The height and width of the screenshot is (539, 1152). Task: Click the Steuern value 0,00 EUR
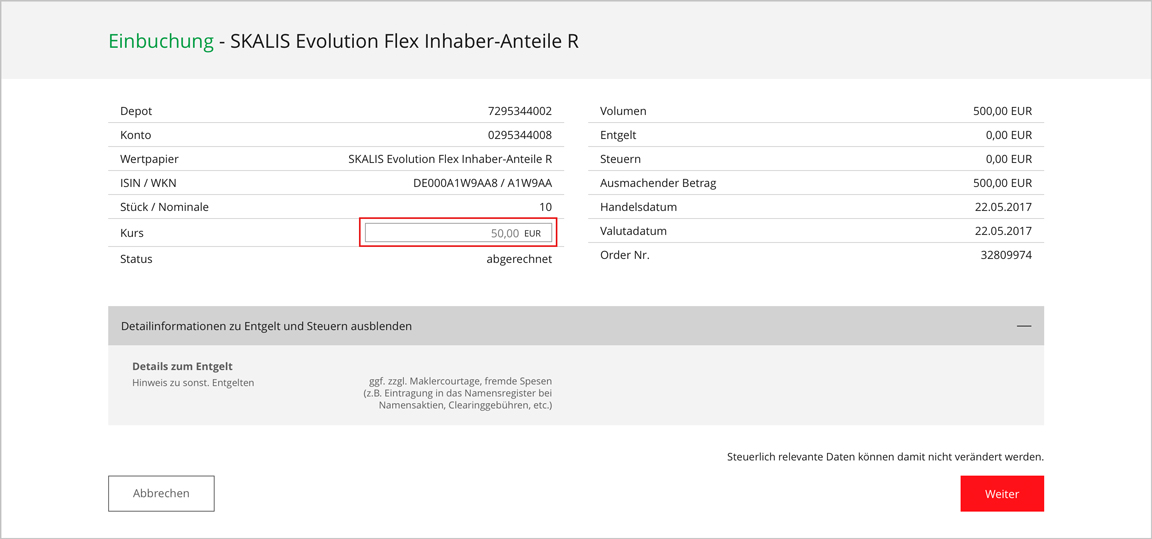[x=1009, y=159]
